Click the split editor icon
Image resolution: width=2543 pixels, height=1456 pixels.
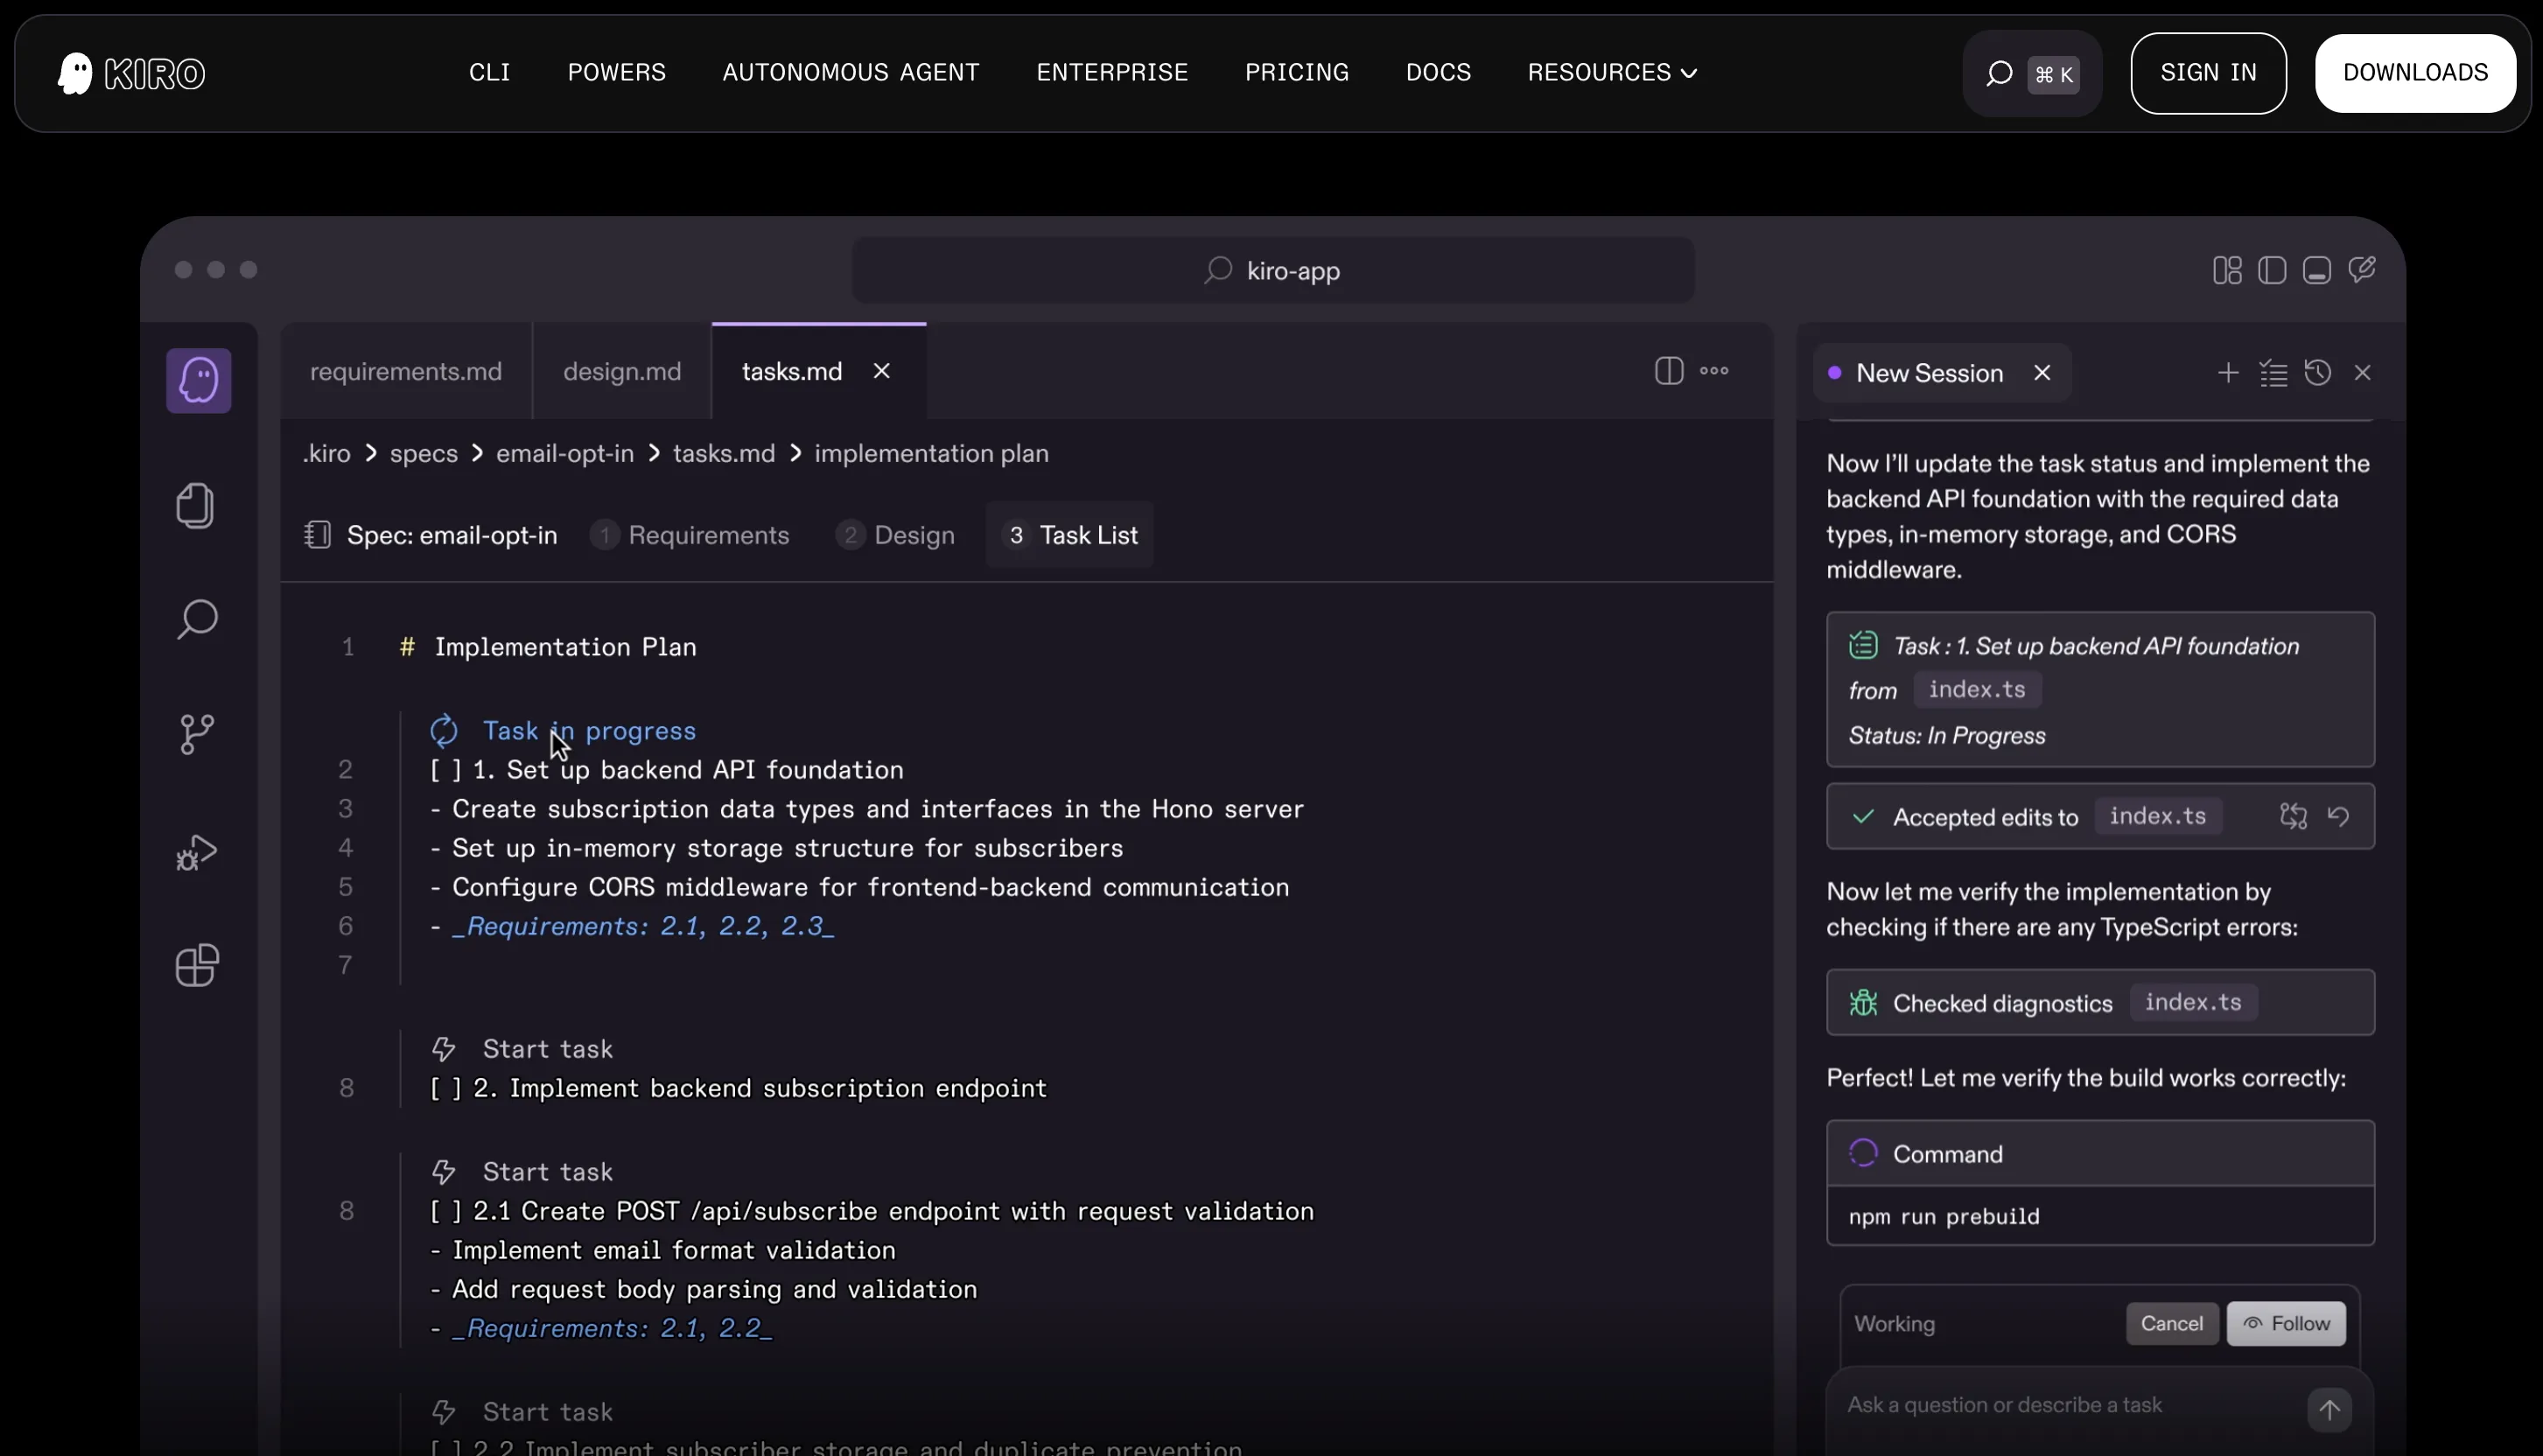[x=1668, y=371]
